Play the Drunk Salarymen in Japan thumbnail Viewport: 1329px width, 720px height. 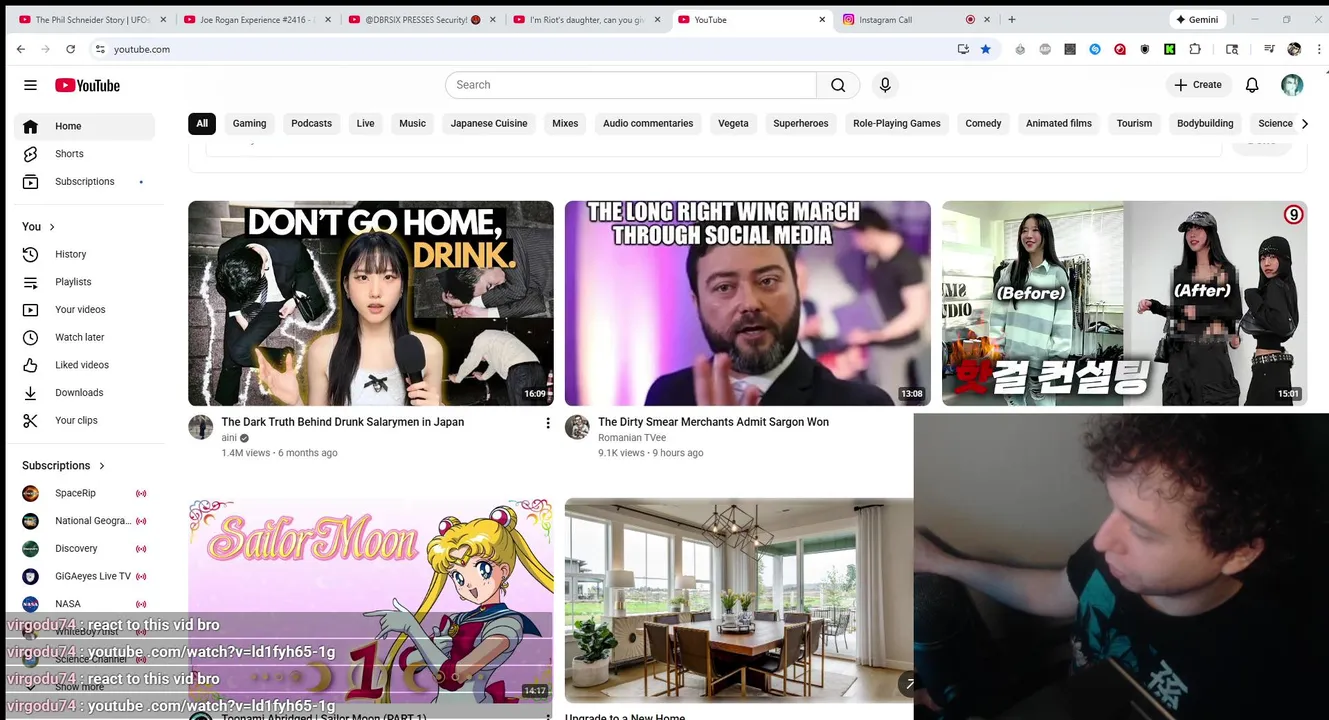pyautogui.click(x=371, y=303)
